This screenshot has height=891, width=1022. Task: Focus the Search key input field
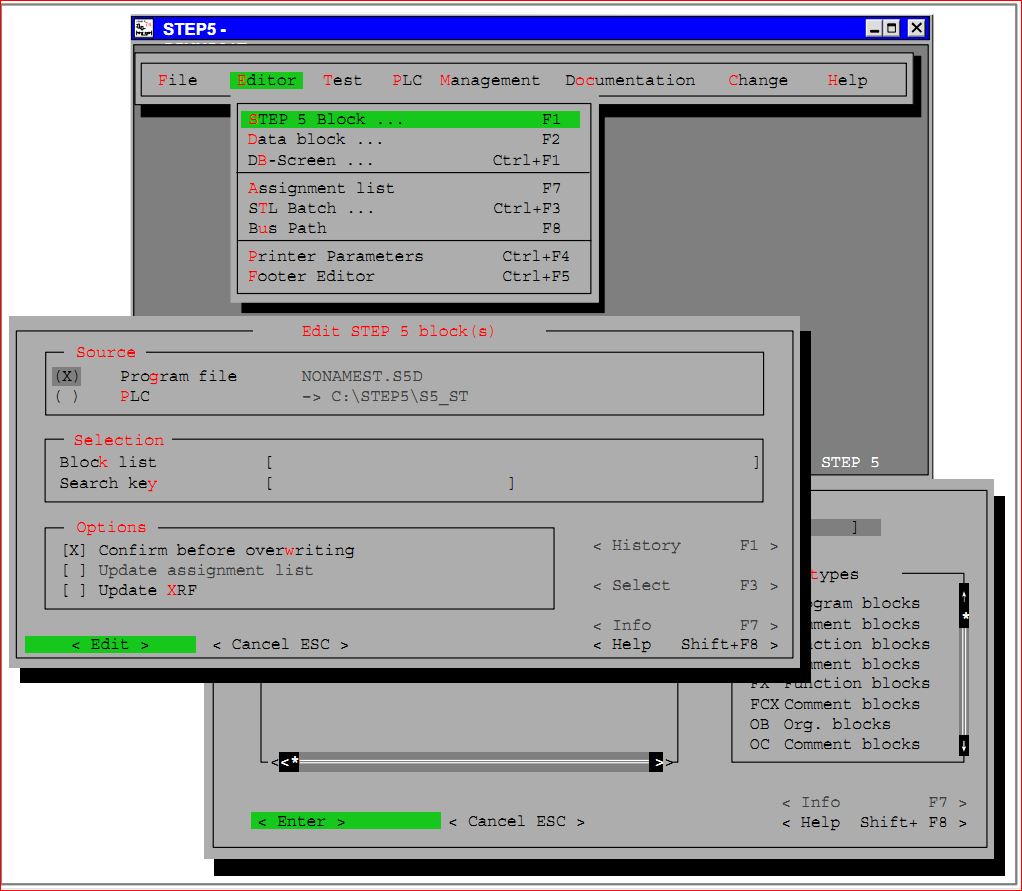(390, 484)
